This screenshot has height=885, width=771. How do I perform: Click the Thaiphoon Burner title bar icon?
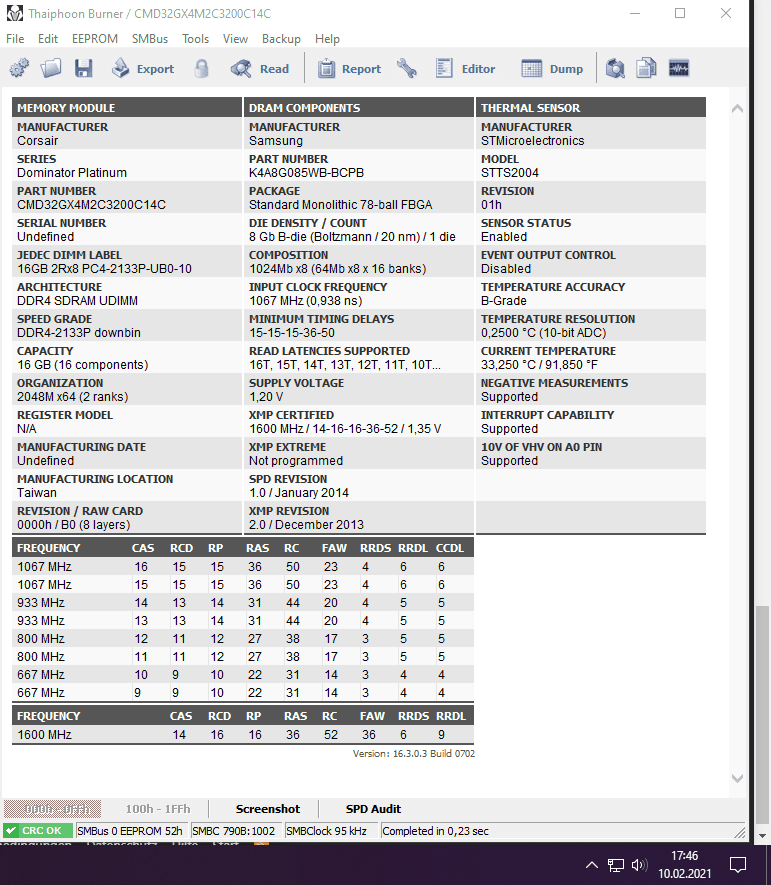click(x=15, y=13)
